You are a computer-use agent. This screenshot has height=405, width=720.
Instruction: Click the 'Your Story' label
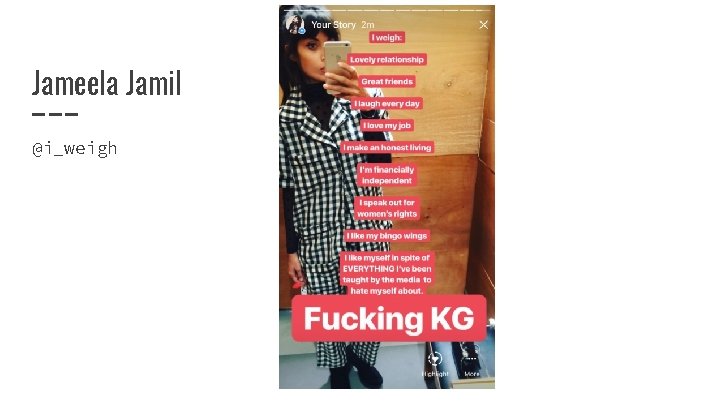pos(333,25)
